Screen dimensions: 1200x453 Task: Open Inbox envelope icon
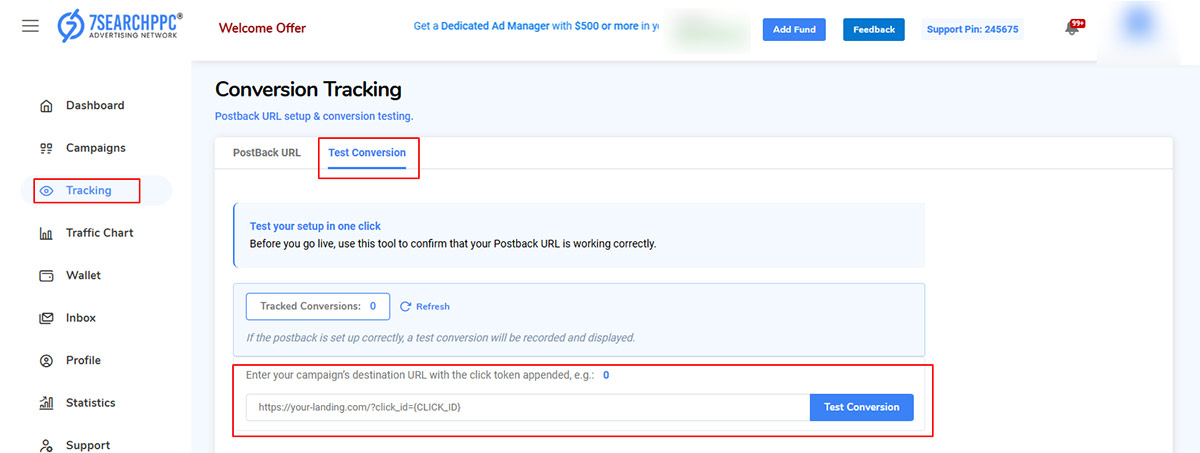[46, 318]
